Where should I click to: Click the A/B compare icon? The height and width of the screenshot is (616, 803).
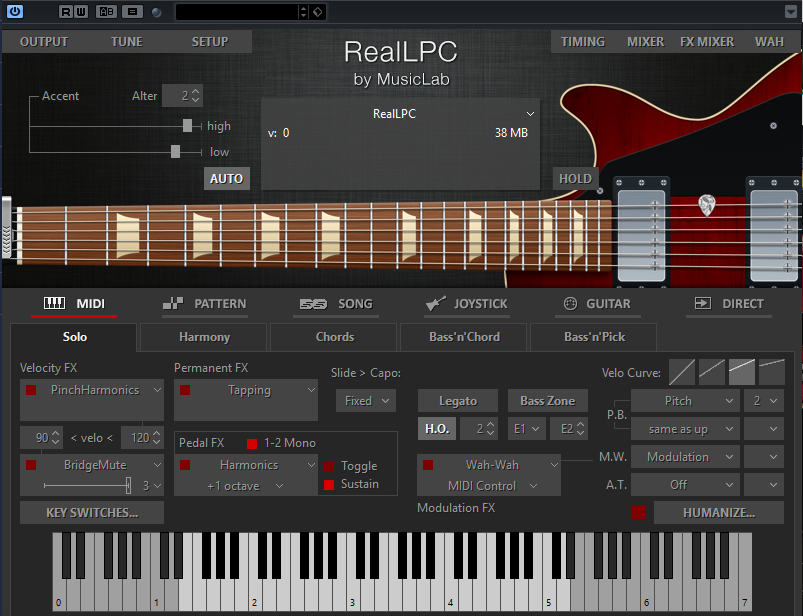coord(107,11)
